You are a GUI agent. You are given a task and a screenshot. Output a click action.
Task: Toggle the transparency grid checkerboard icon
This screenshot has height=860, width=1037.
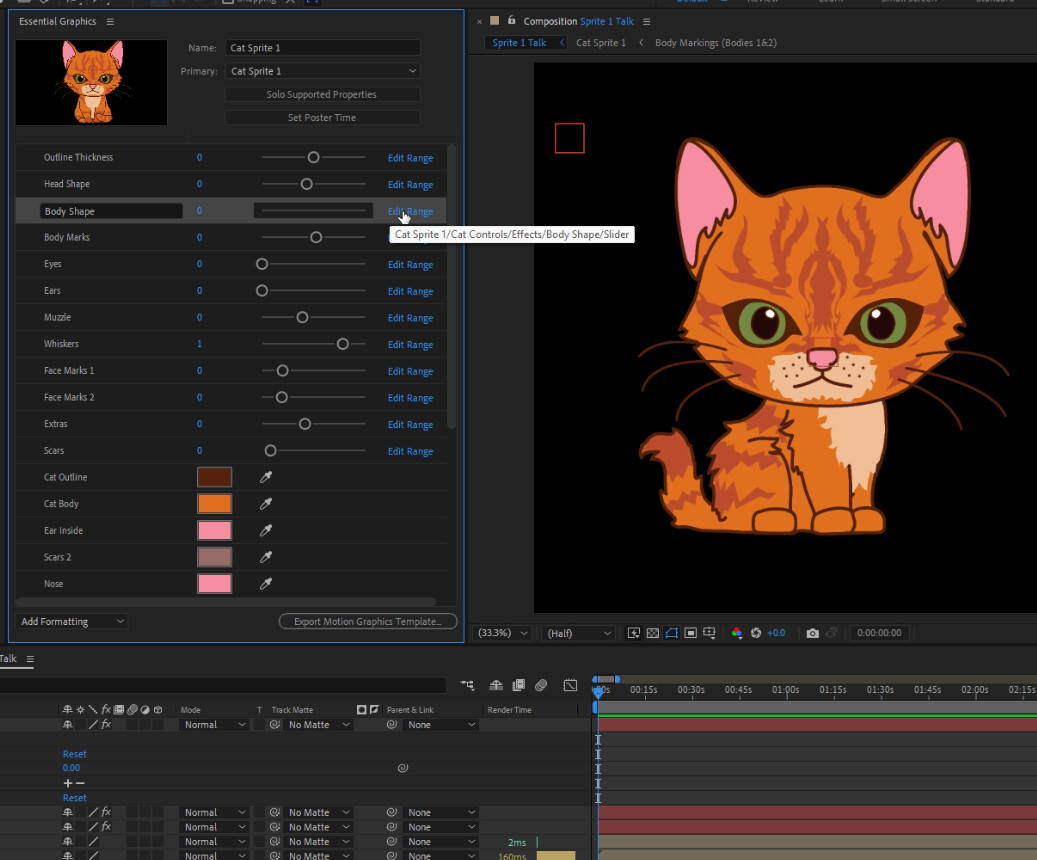pyautogui.click(x=652, y=633)
